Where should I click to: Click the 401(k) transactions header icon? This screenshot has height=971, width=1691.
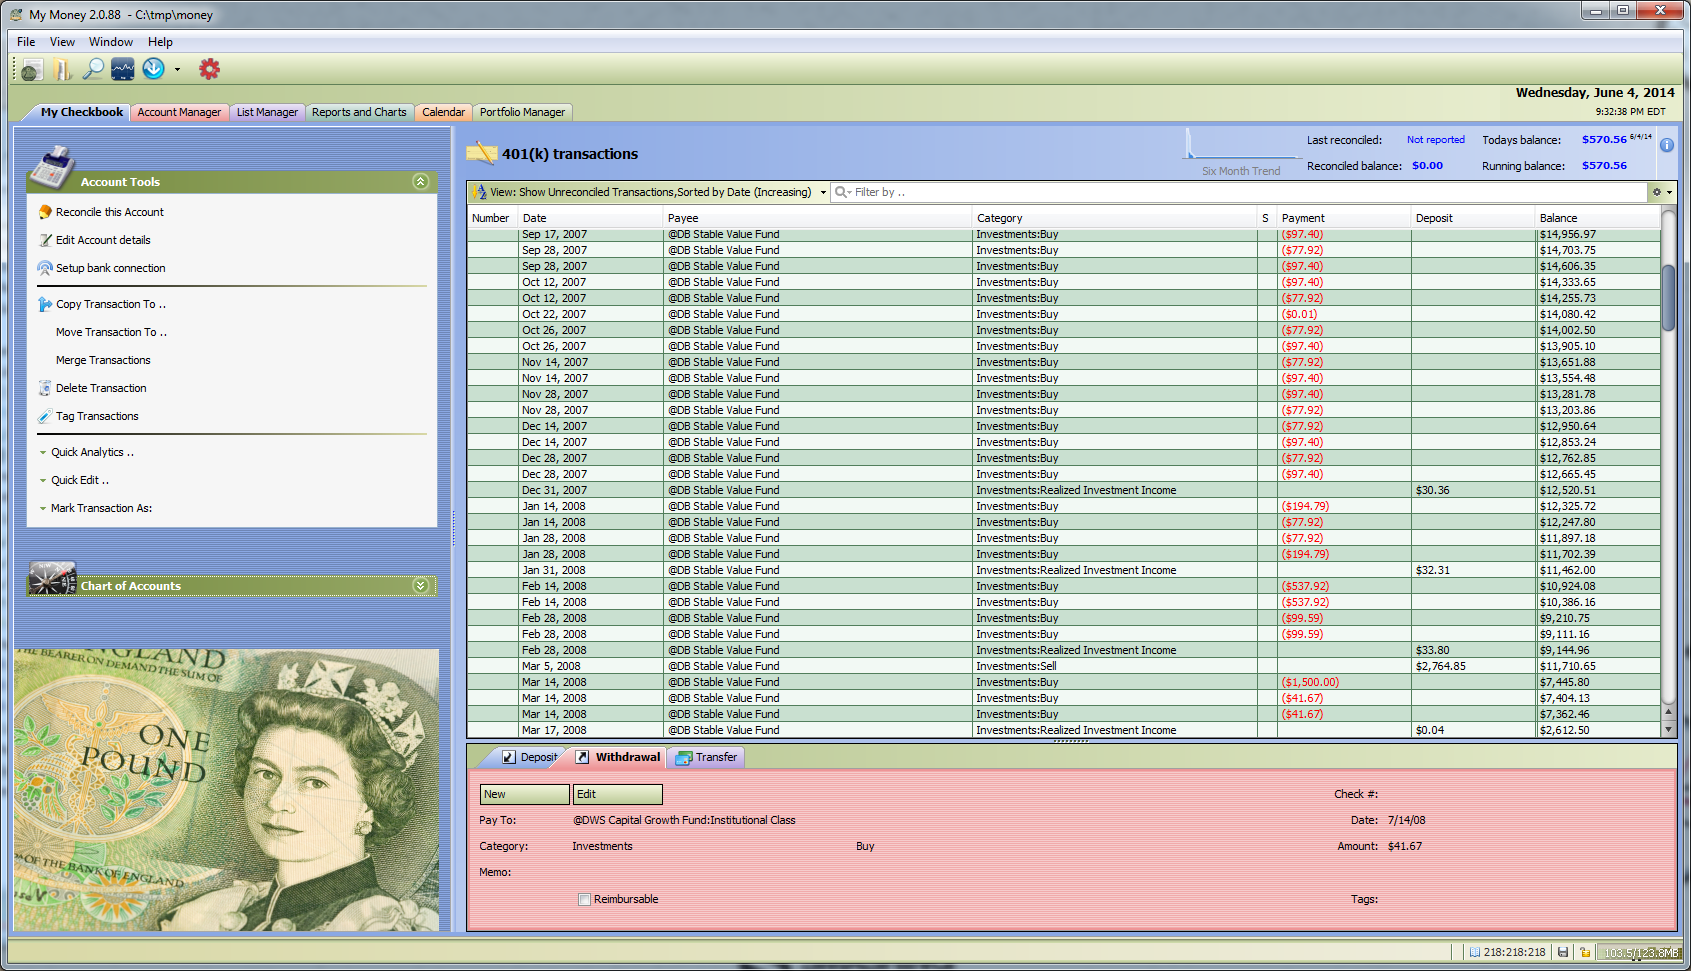click(482, 154)
